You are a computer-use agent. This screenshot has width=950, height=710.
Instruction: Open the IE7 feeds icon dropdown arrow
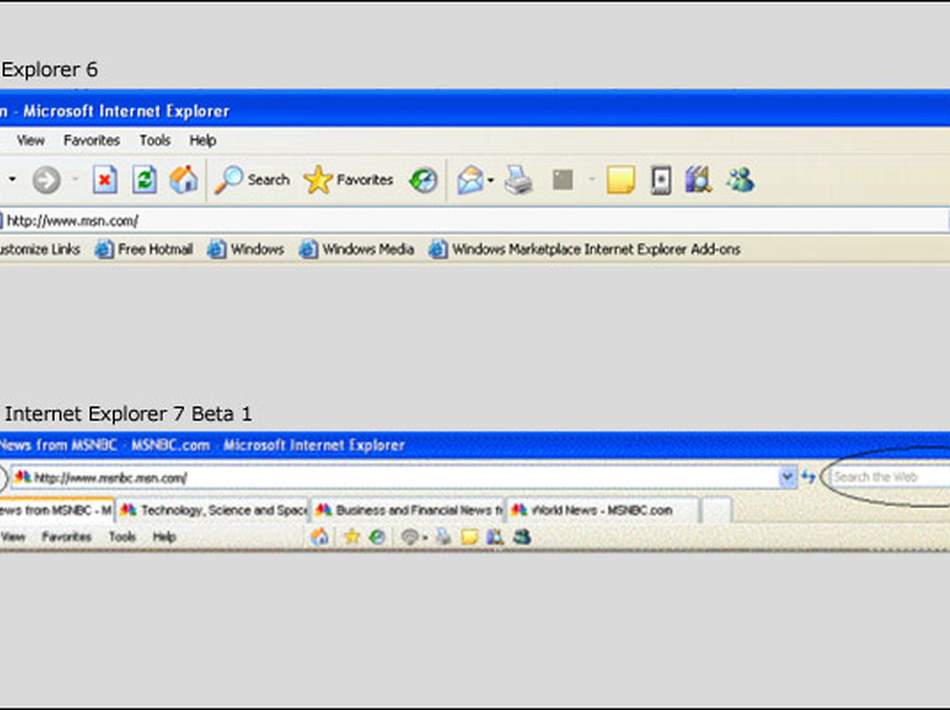pos(425,537)
